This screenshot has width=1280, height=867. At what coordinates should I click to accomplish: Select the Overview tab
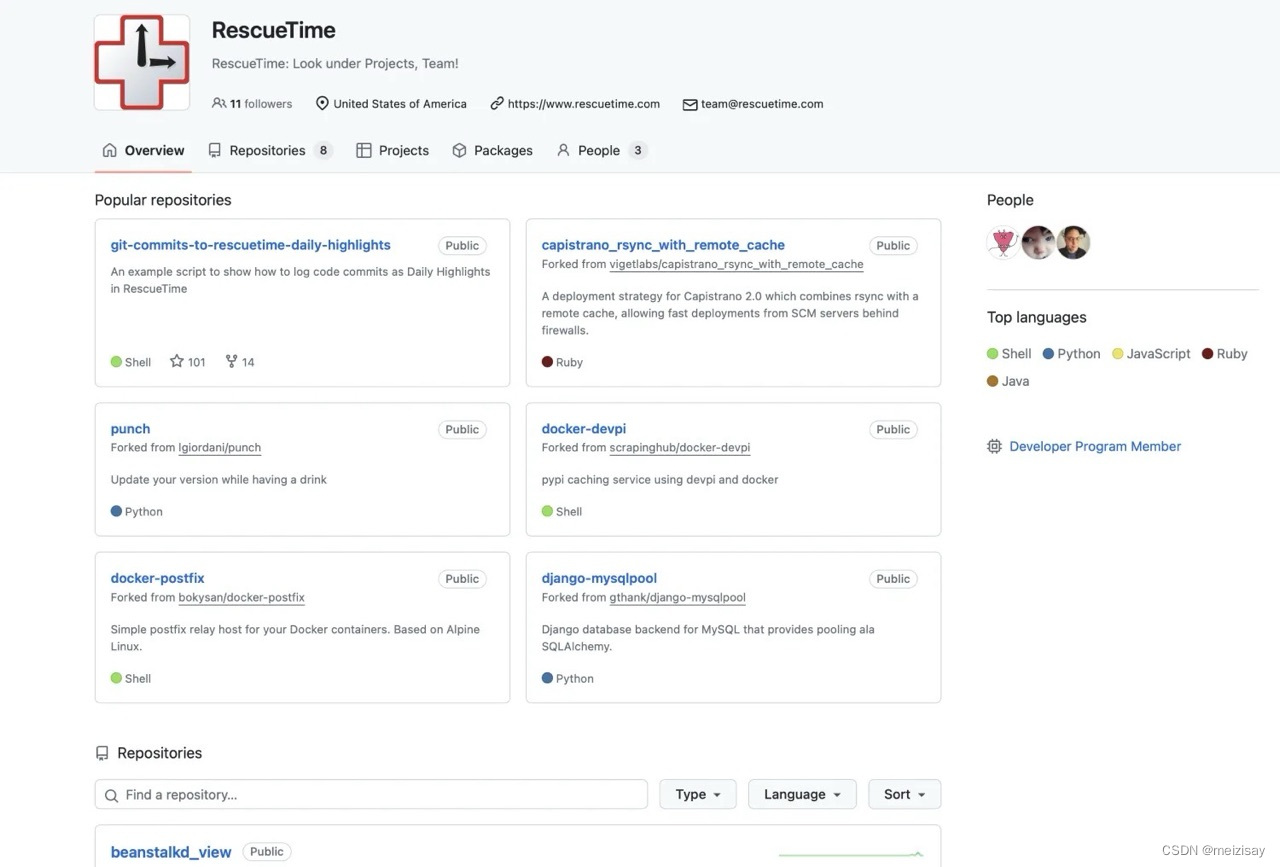(x=143, y=150)
